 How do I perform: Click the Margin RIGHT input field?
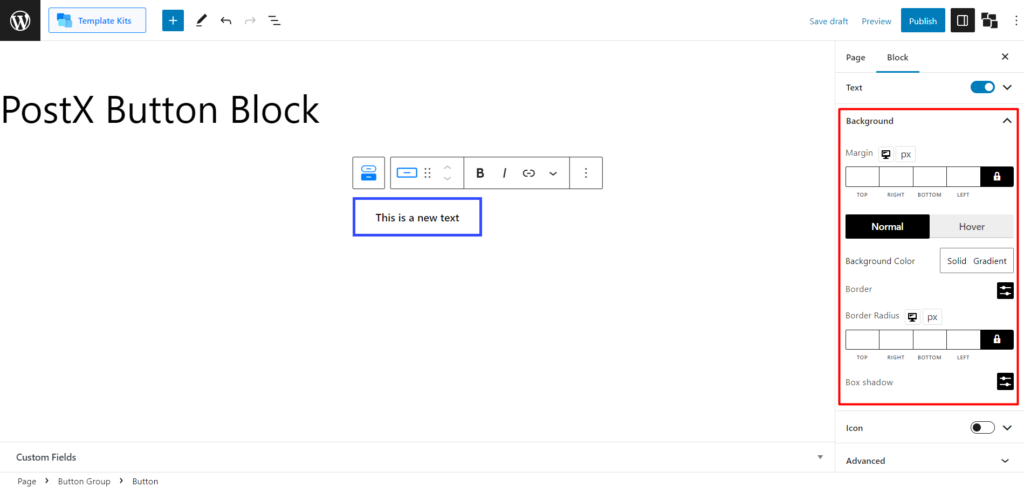point(896,176)
